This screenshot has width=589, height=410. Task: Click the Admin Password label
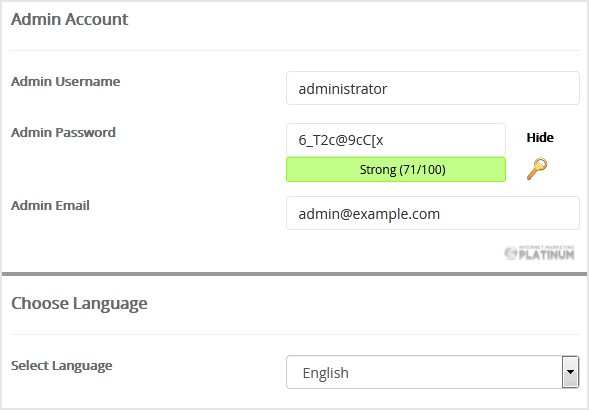pos(63,133)
